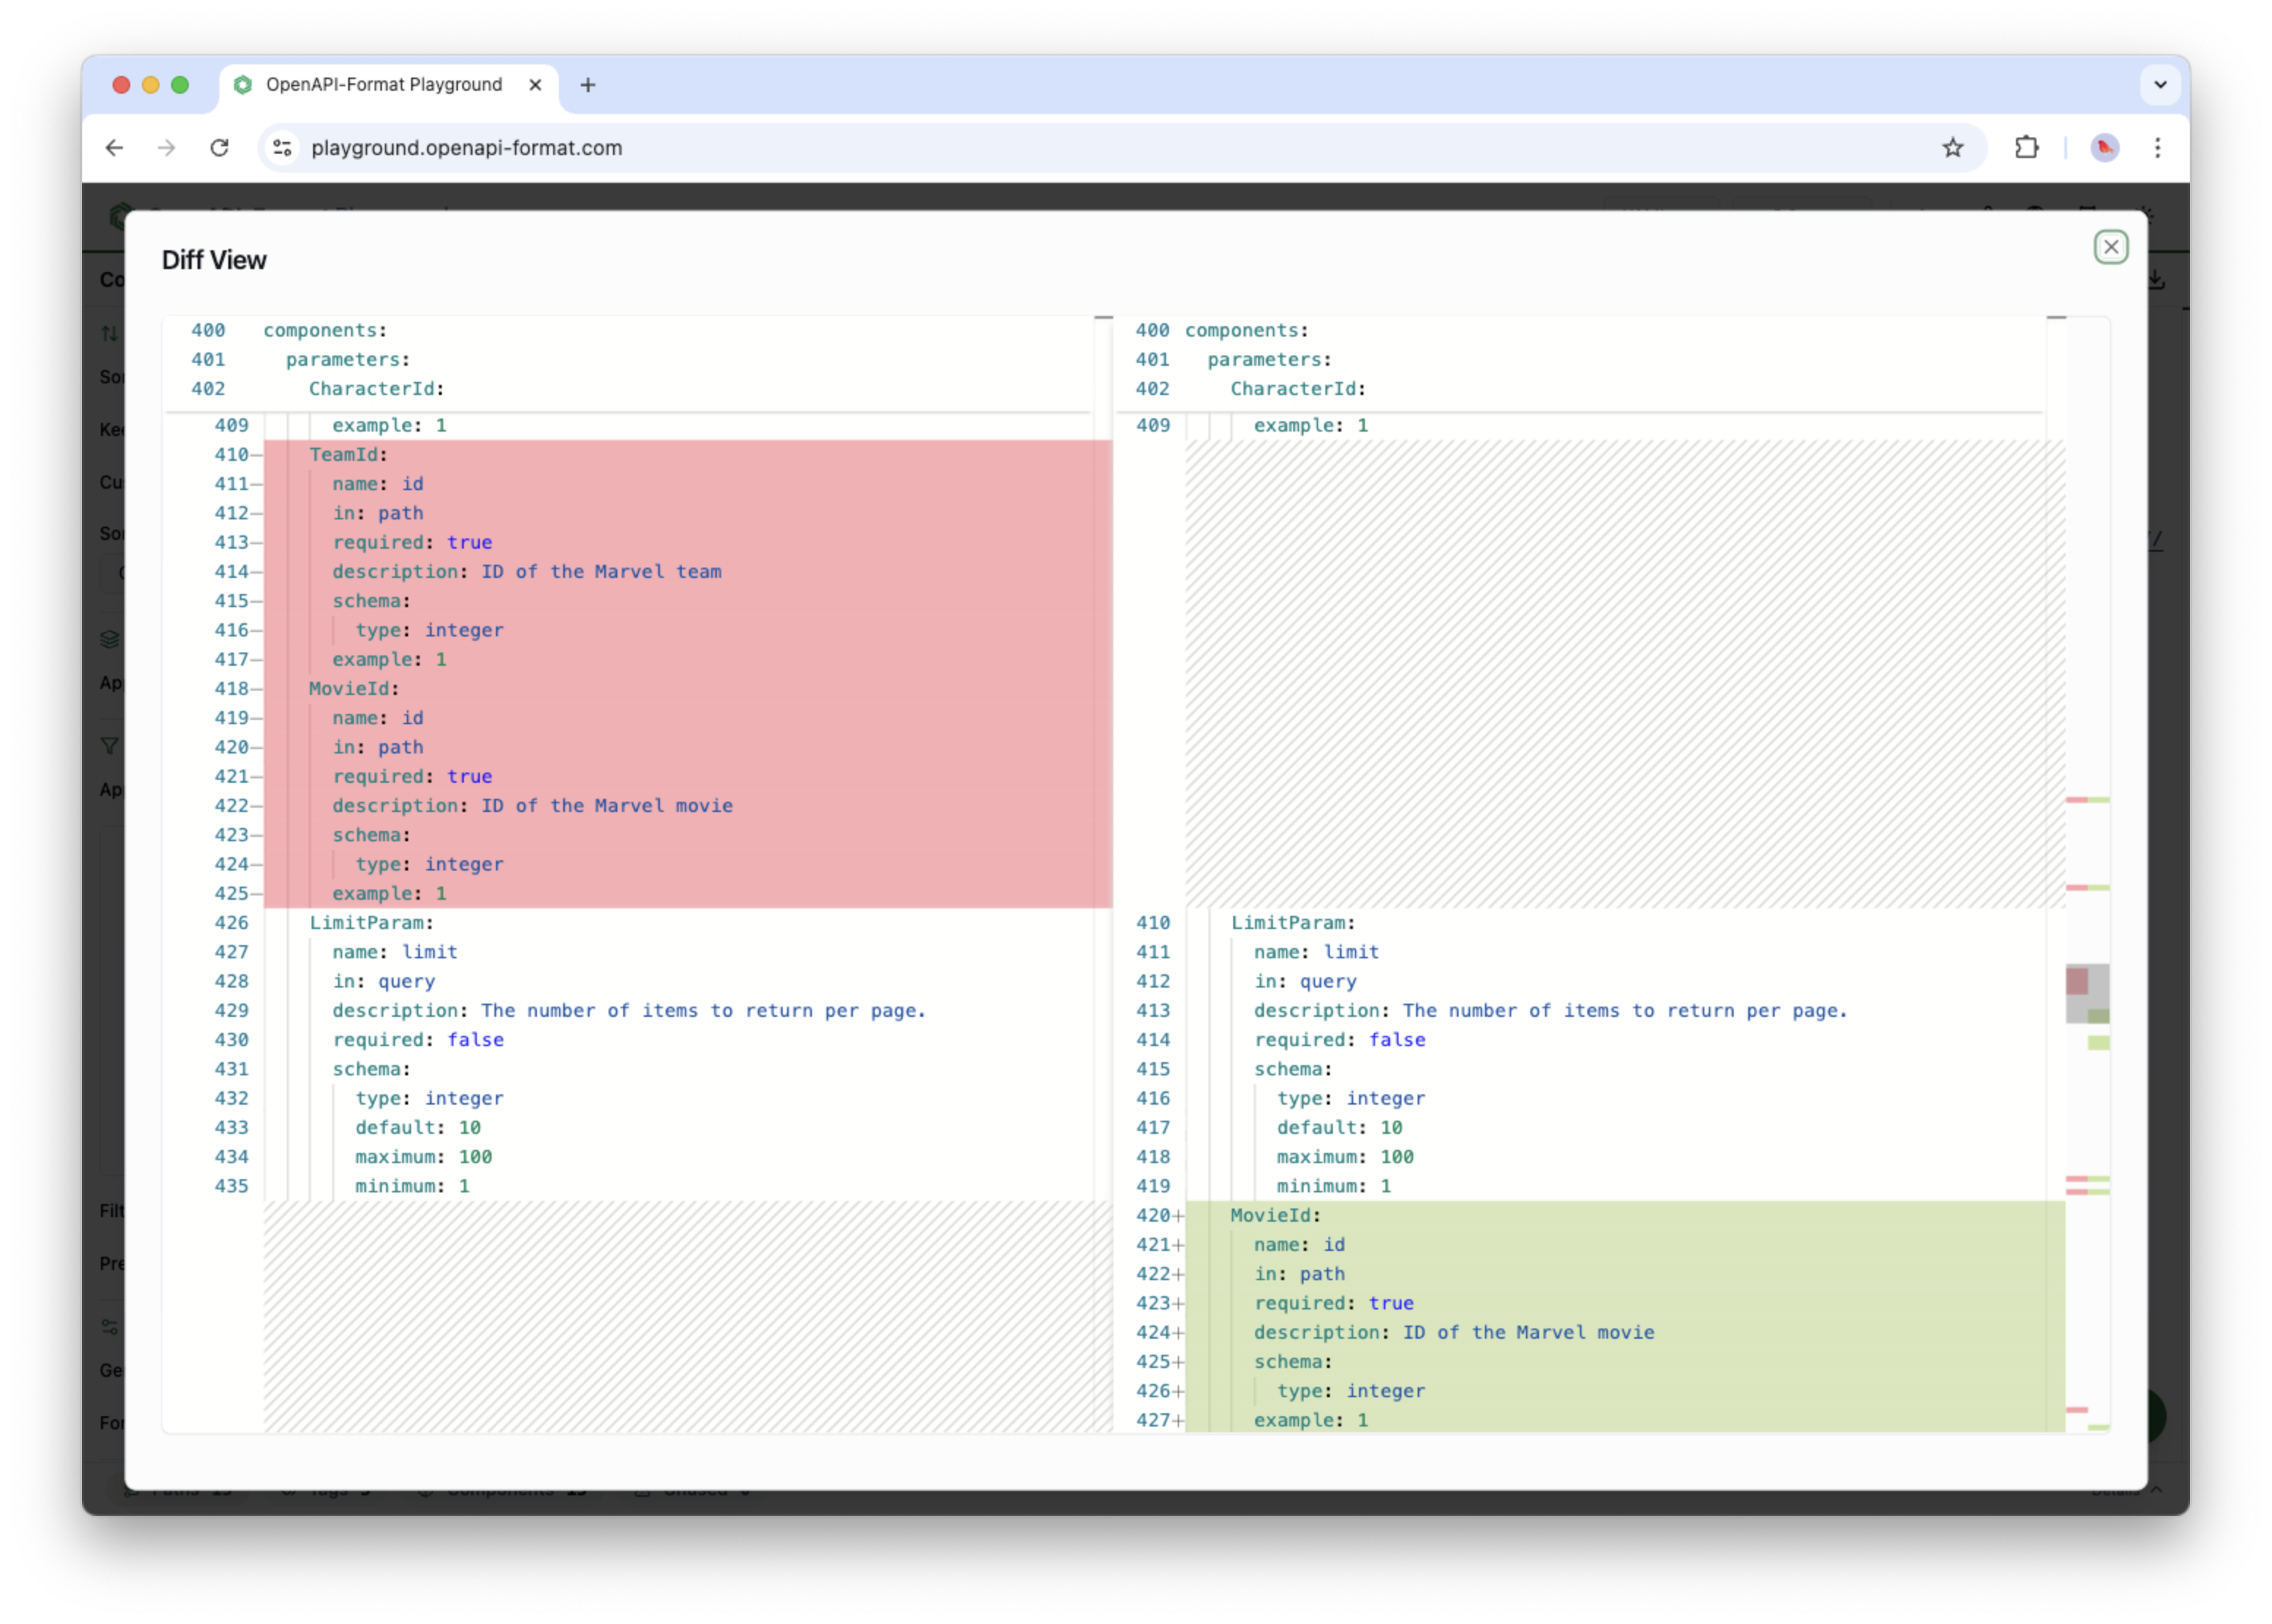Image resolution: width=2272 pixels, height=1624 pixels.
Task: Click the filter funnel icon in the sidebar
Action: tap(110, 745)
